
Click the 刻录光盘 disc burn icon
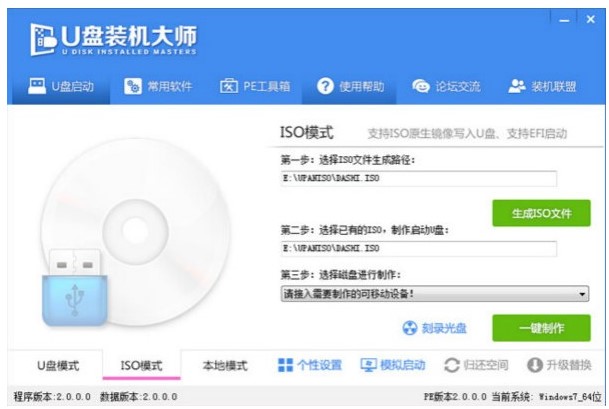tap(409, 328)
